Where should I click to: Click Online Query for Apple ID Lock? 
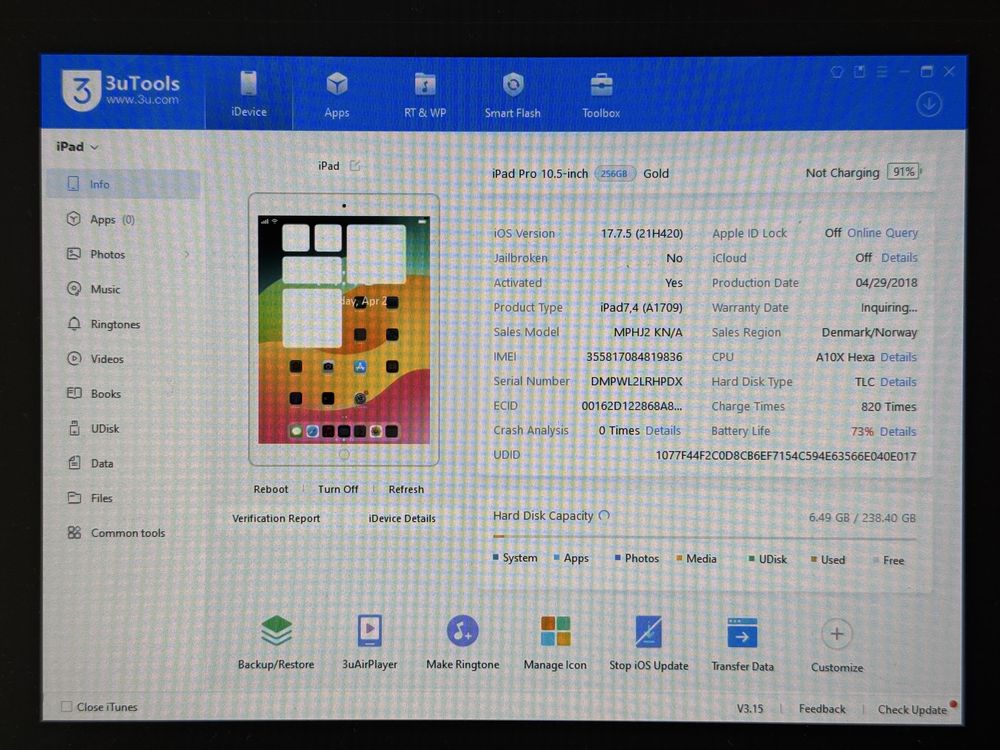[x=883, y=233]
